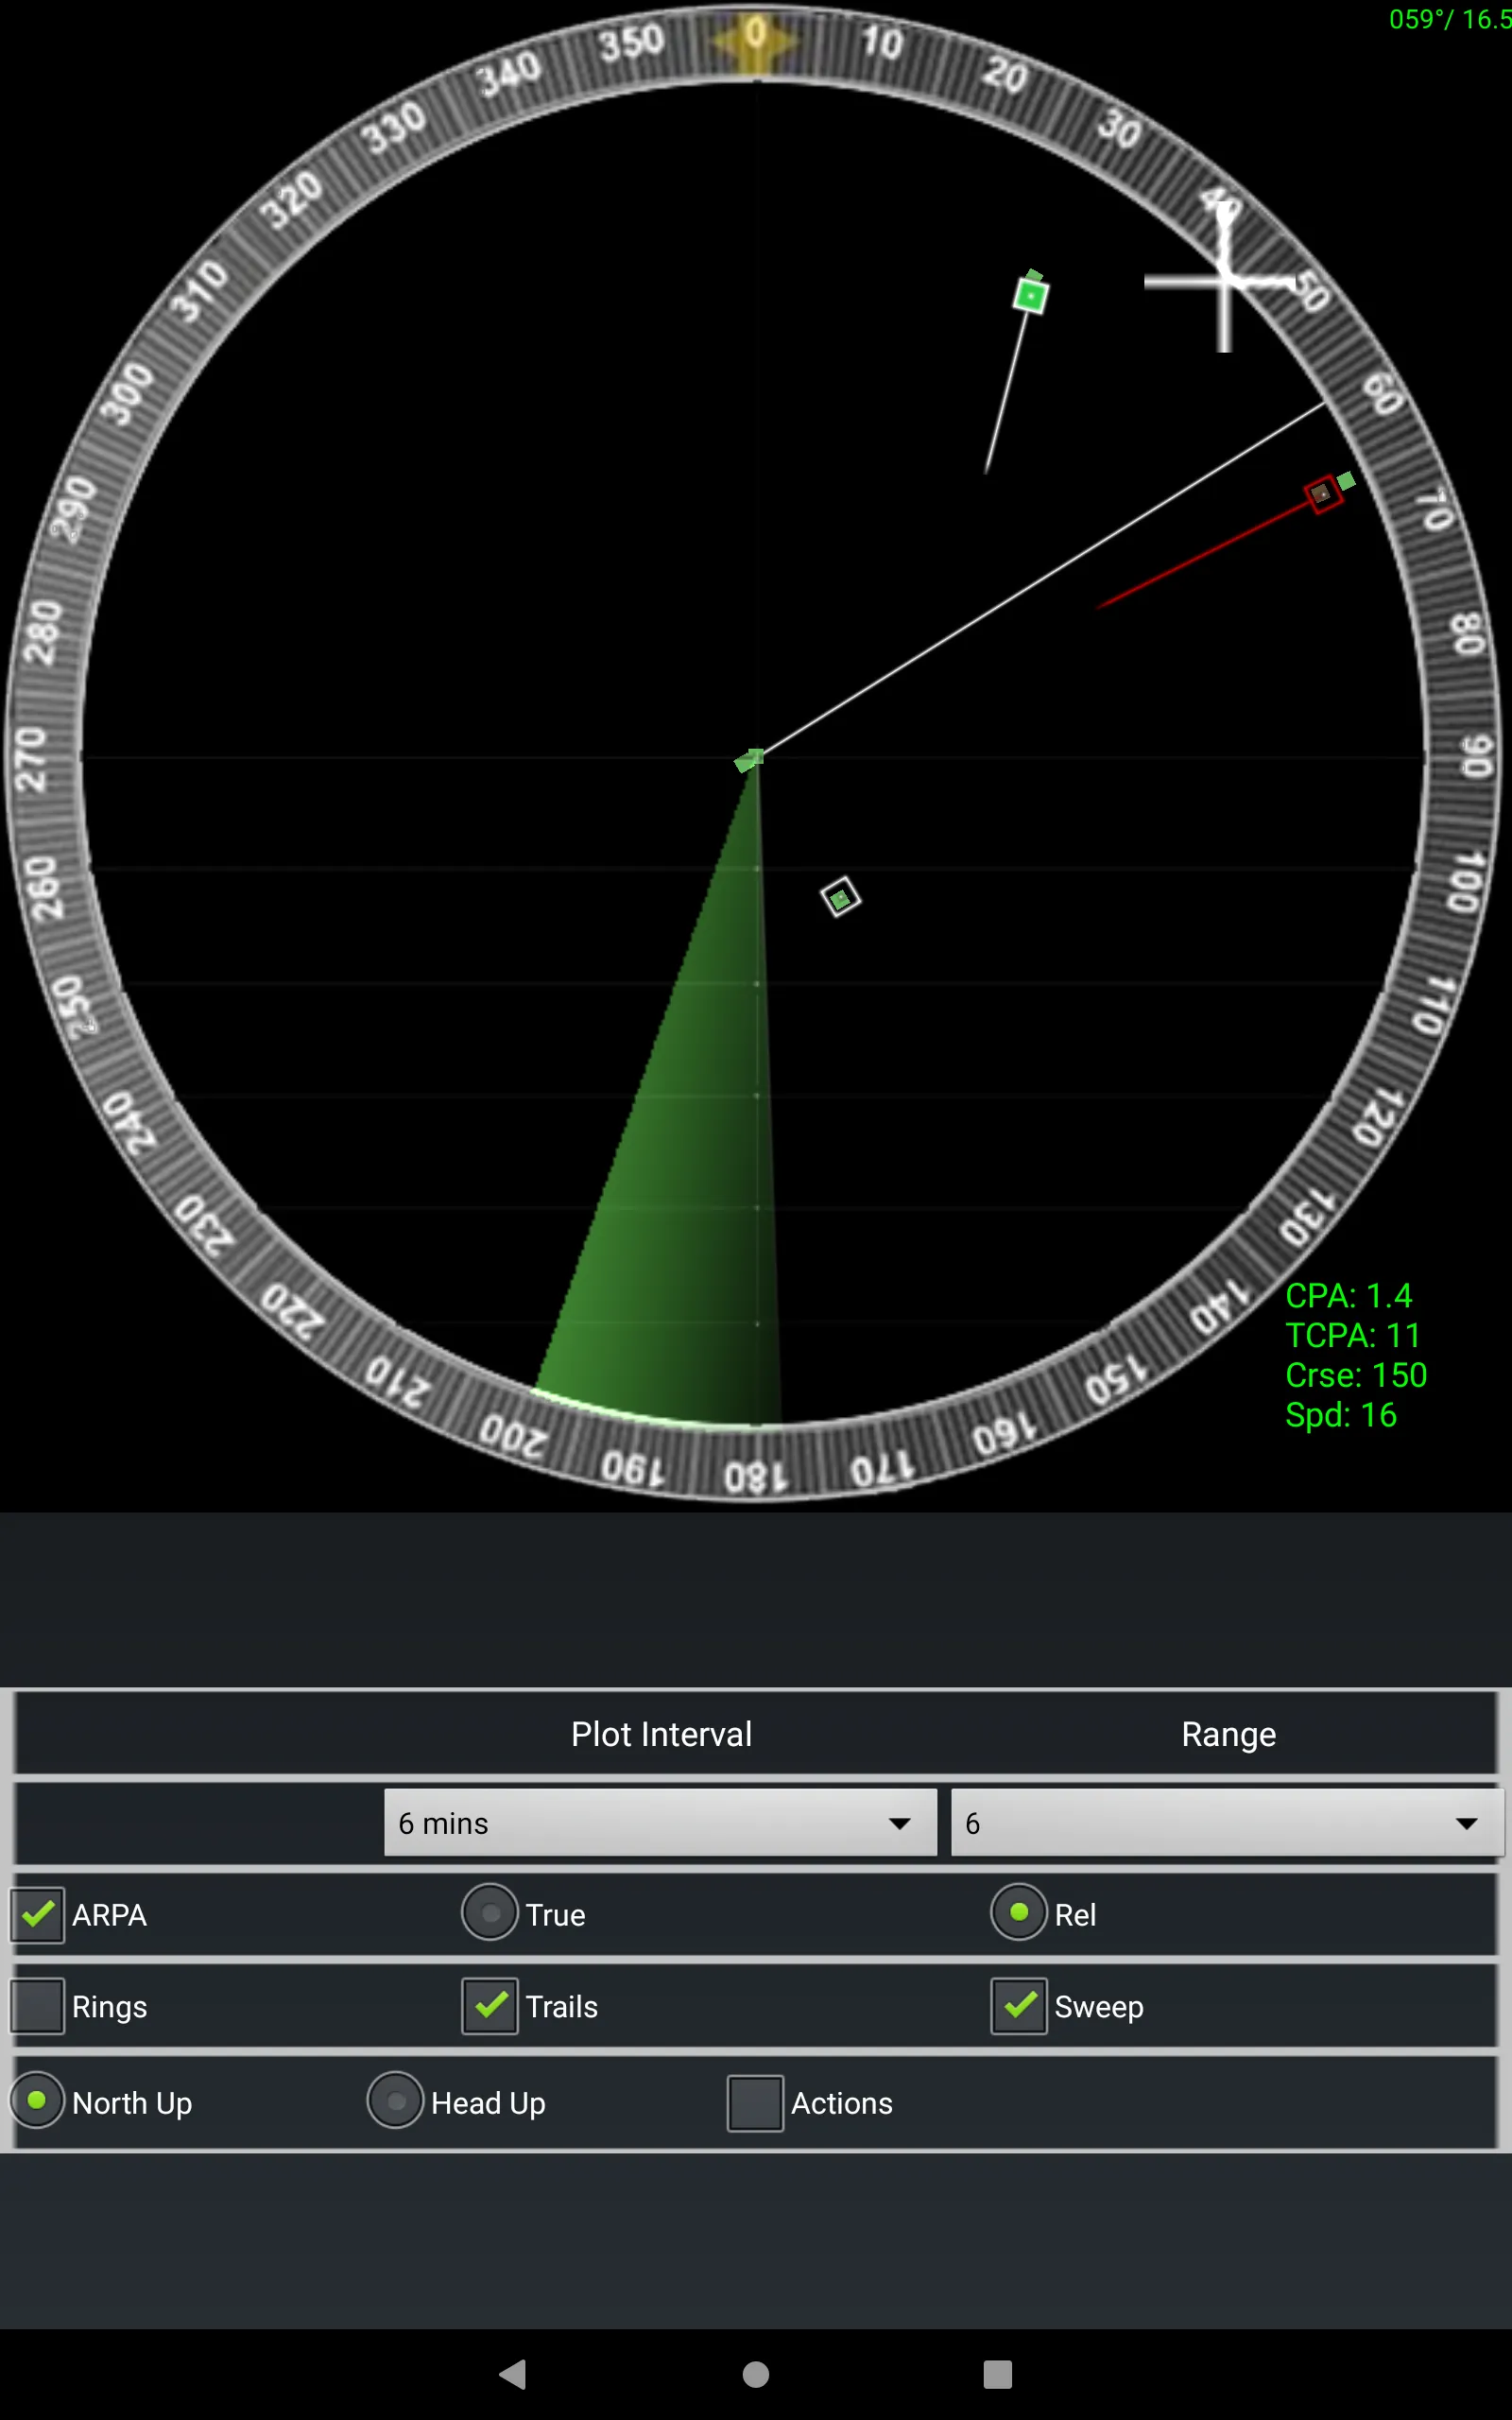
Task: Select the red-boxed ARPA target near bearing 70
Action: pos(1323,494)
